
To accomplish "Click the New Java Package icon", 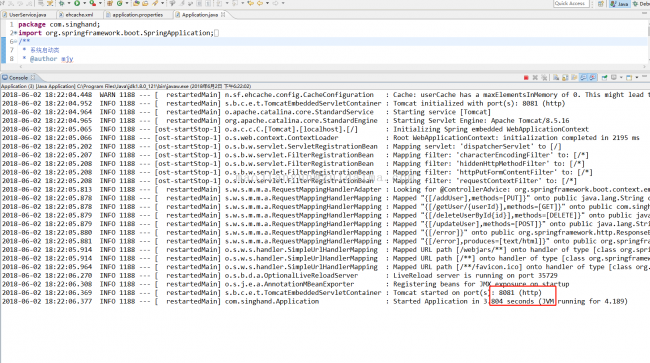I will coord(110,3).
